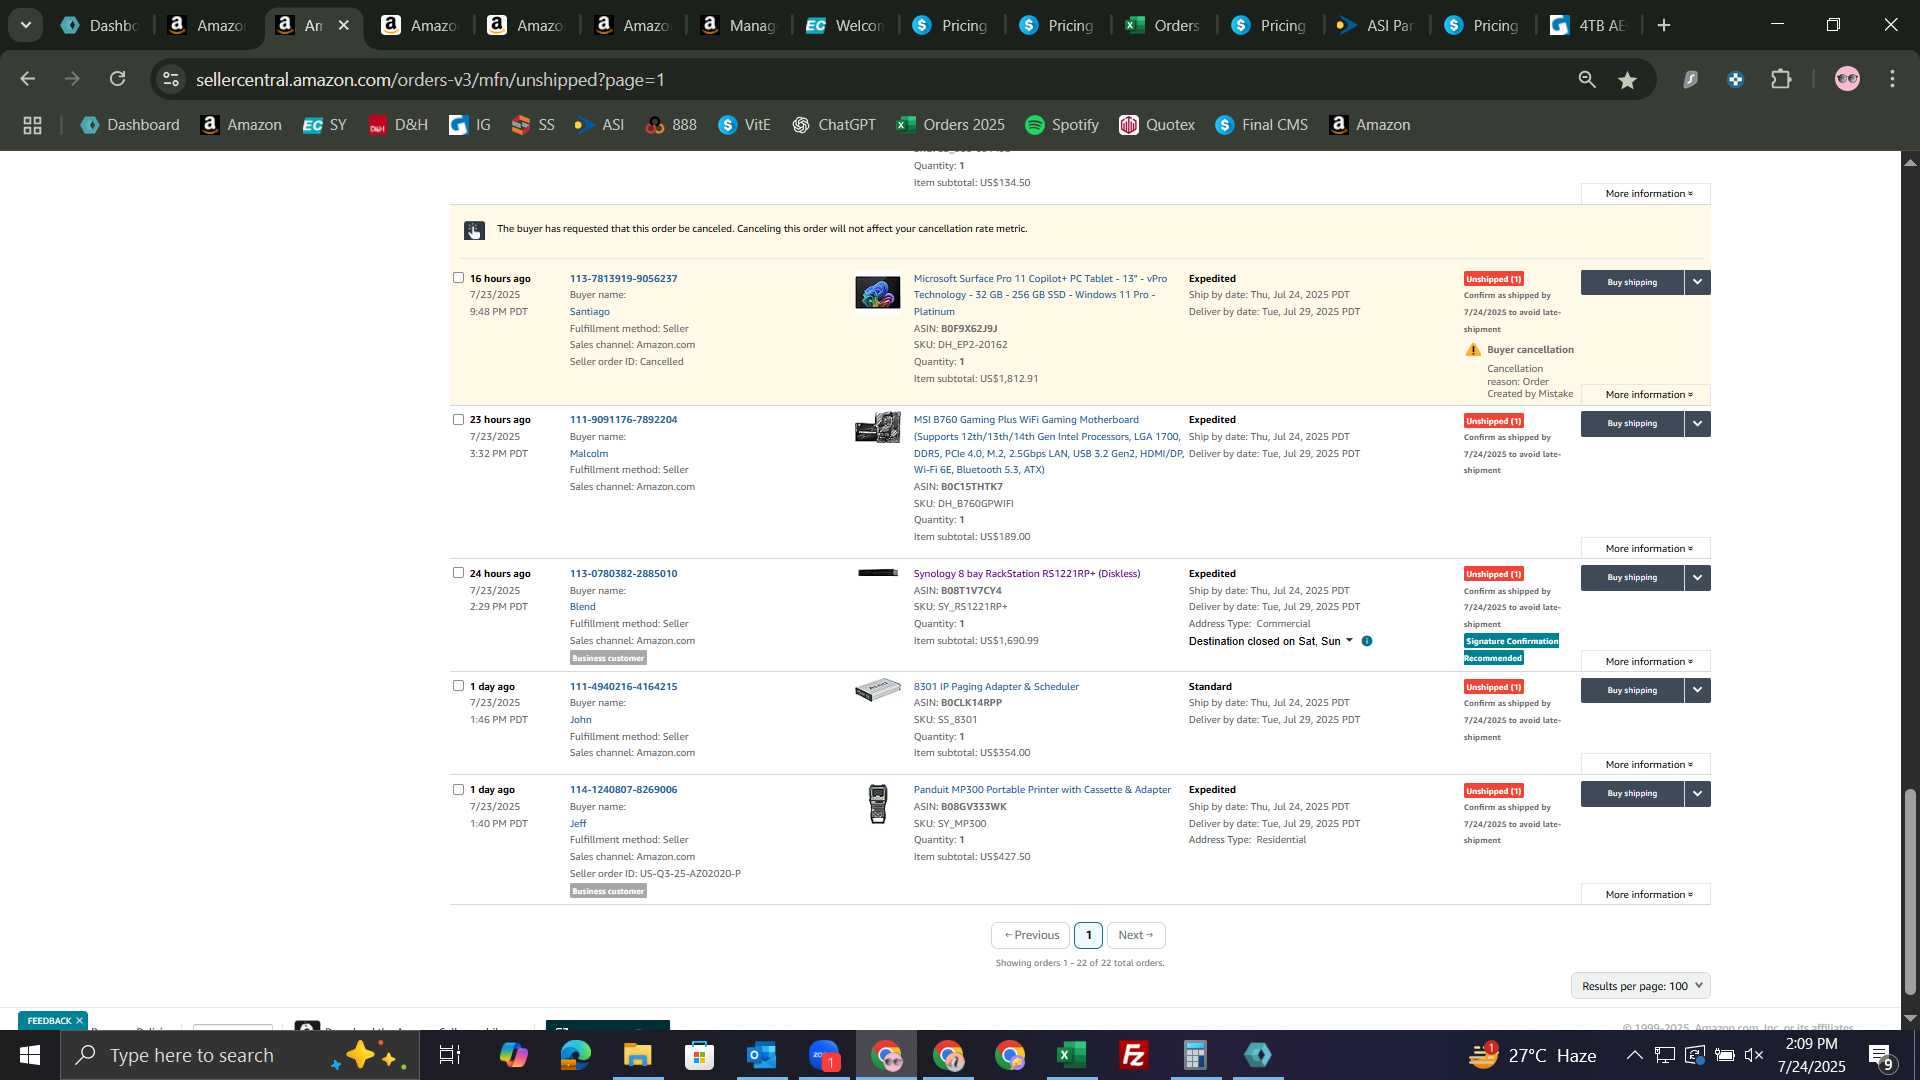The image size is (1920, 1080).
Task: Select checkbox for order 111-9091176-7892204
Action: (458, 419)
